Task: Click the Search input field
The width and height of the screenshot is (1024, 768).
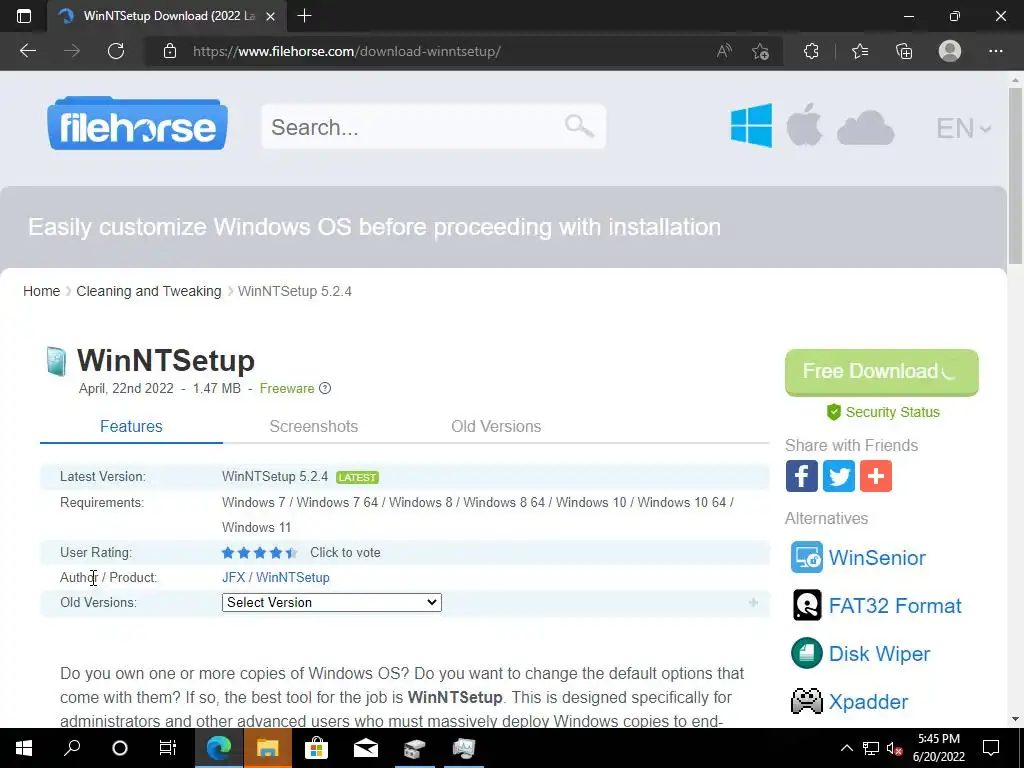Action: pos(434,127)
